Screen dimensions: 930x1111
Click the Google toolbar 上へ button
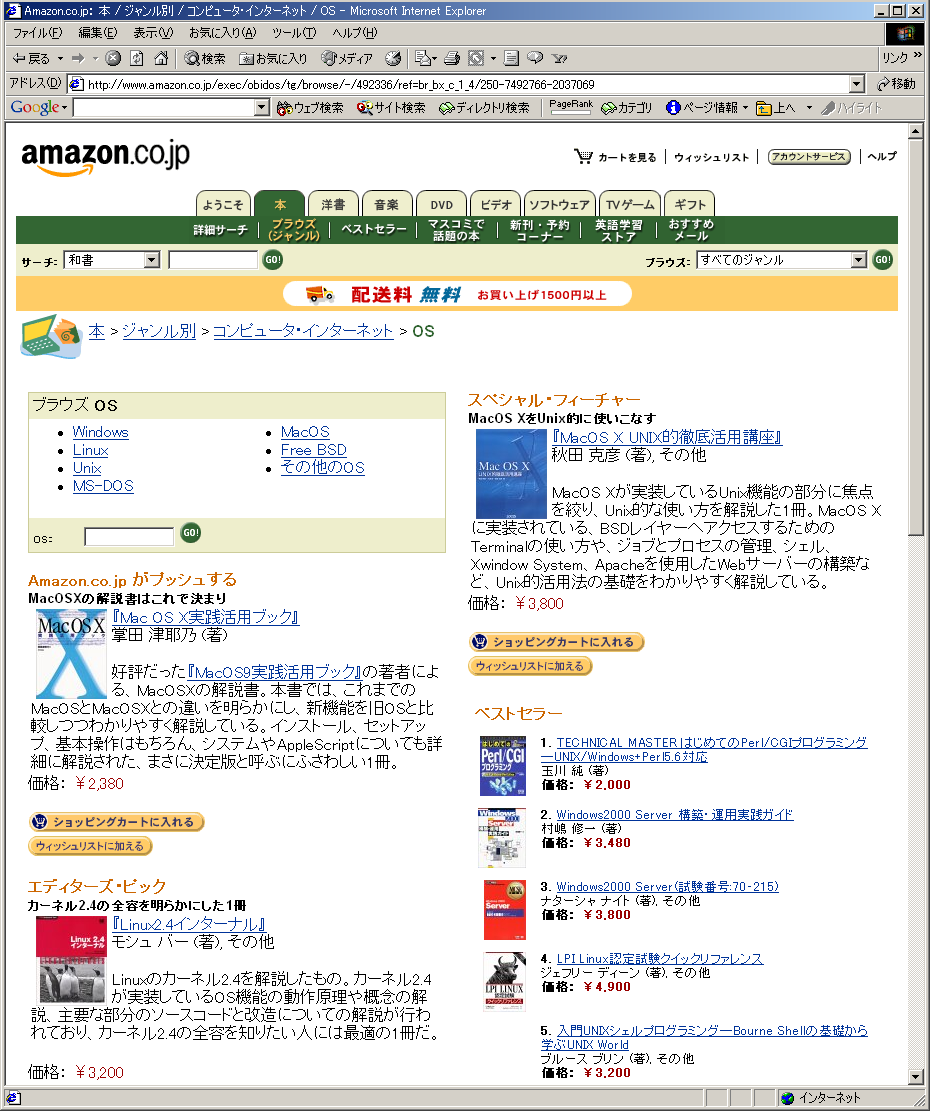pos(776,108)
